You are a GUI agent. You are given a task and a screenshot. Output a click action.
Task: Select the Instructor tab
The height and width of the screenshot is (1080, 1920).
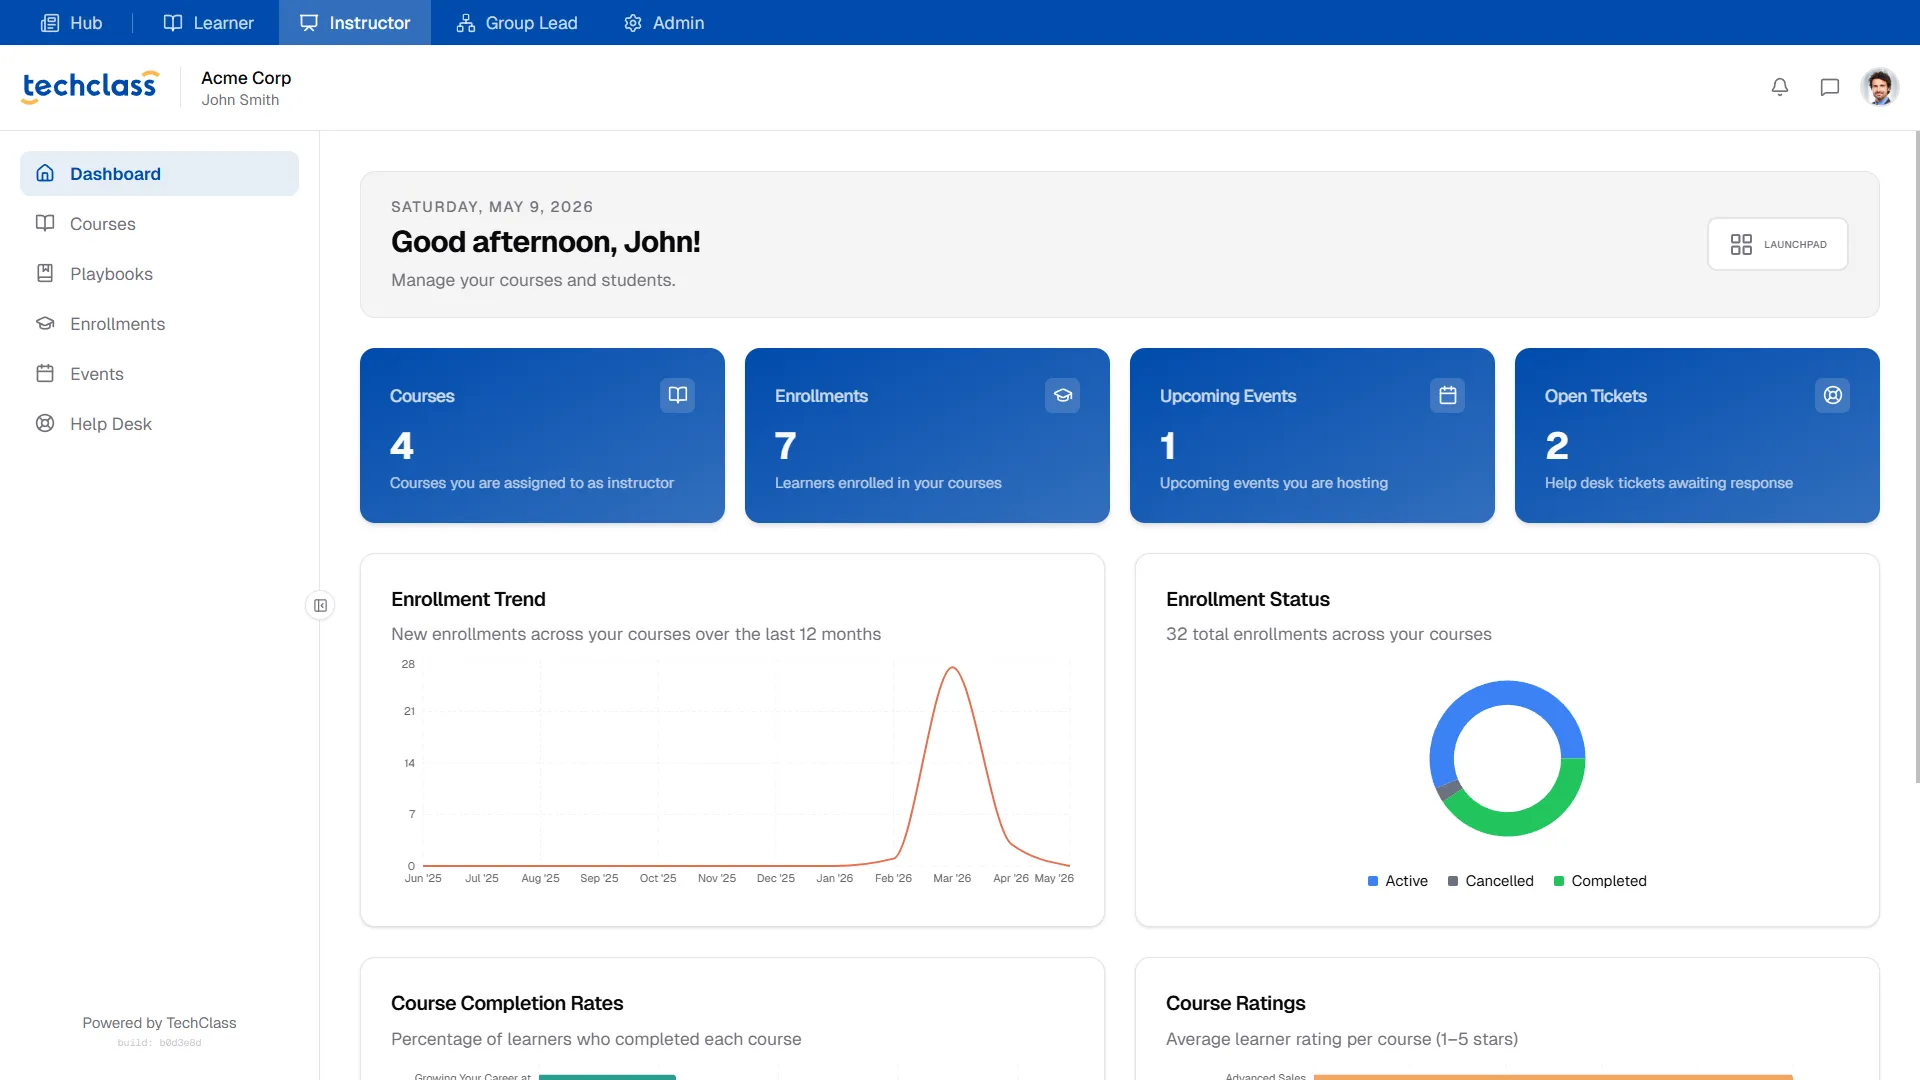pos(355,22)
